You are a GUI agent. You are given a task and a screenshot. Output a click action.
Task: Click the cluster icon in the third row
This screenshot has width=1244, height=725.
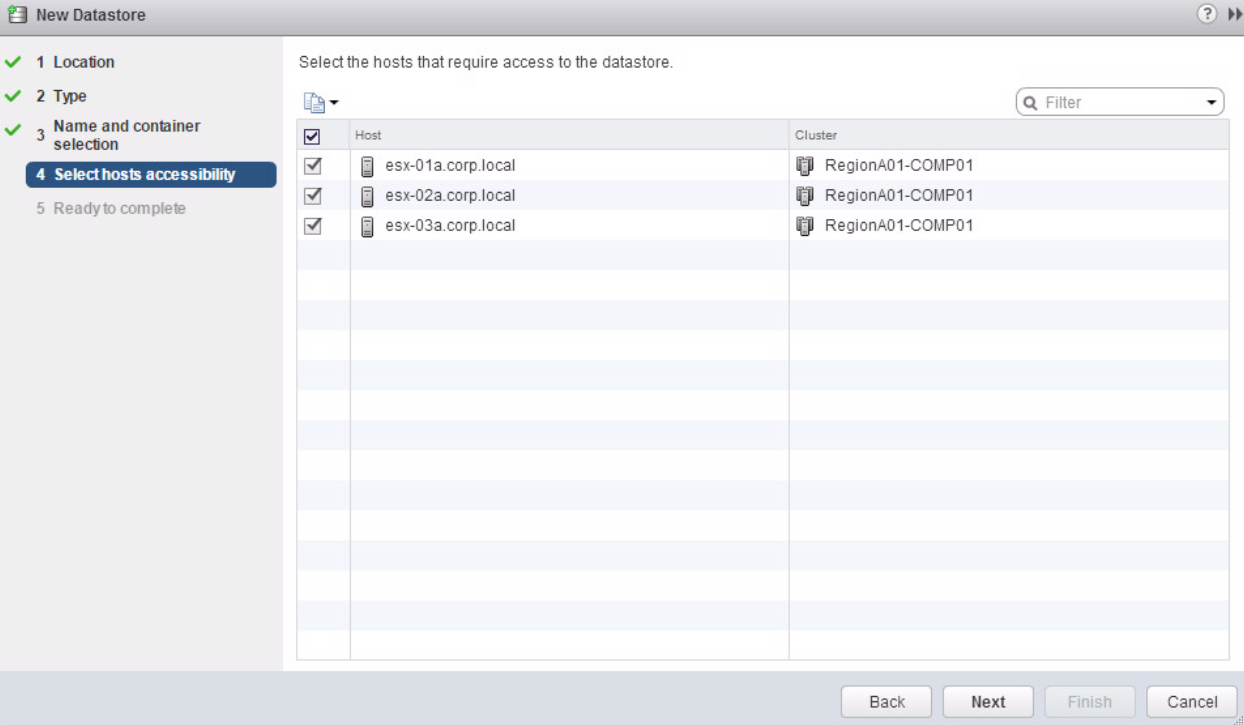point(804,225)
